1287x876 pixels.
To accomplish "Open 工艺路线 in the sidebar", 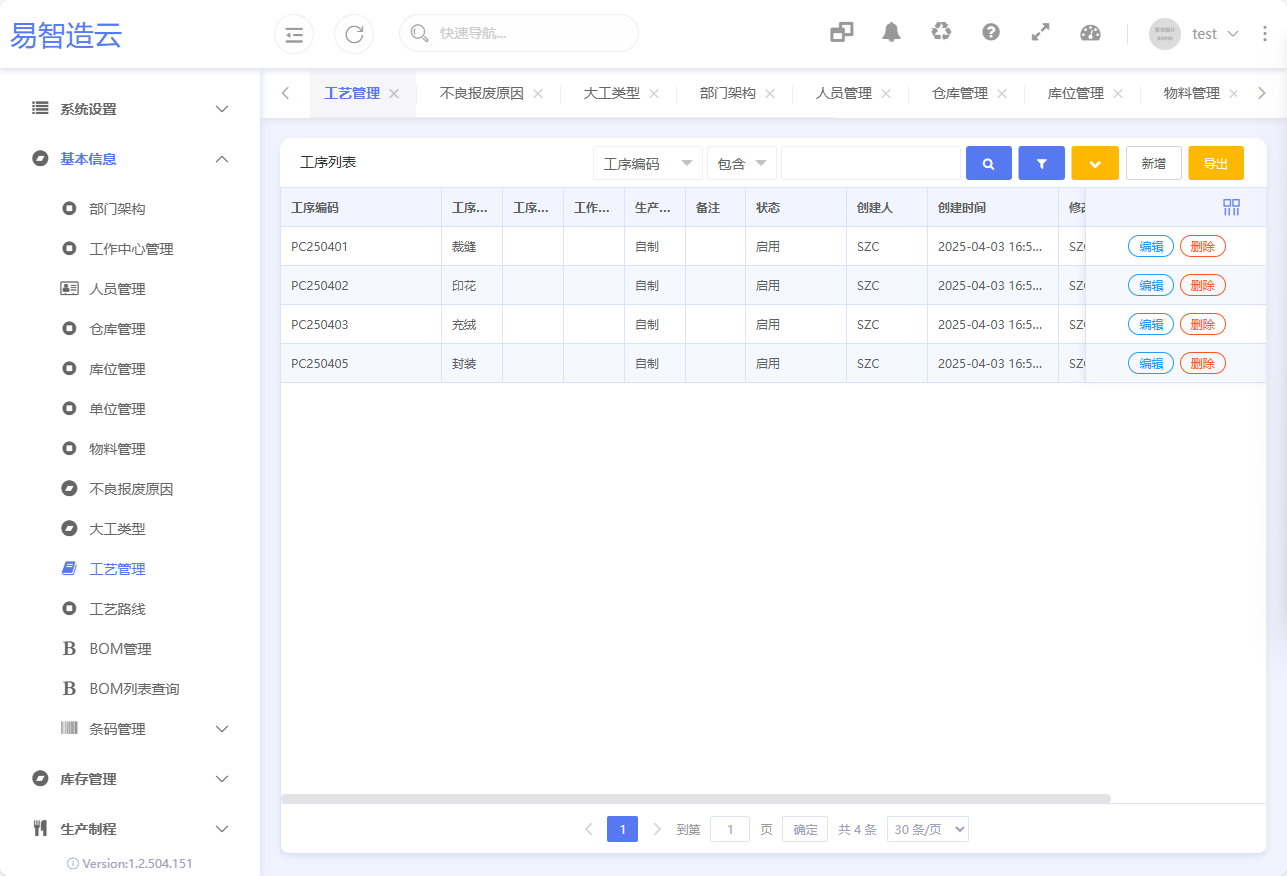I will point(117,609).
